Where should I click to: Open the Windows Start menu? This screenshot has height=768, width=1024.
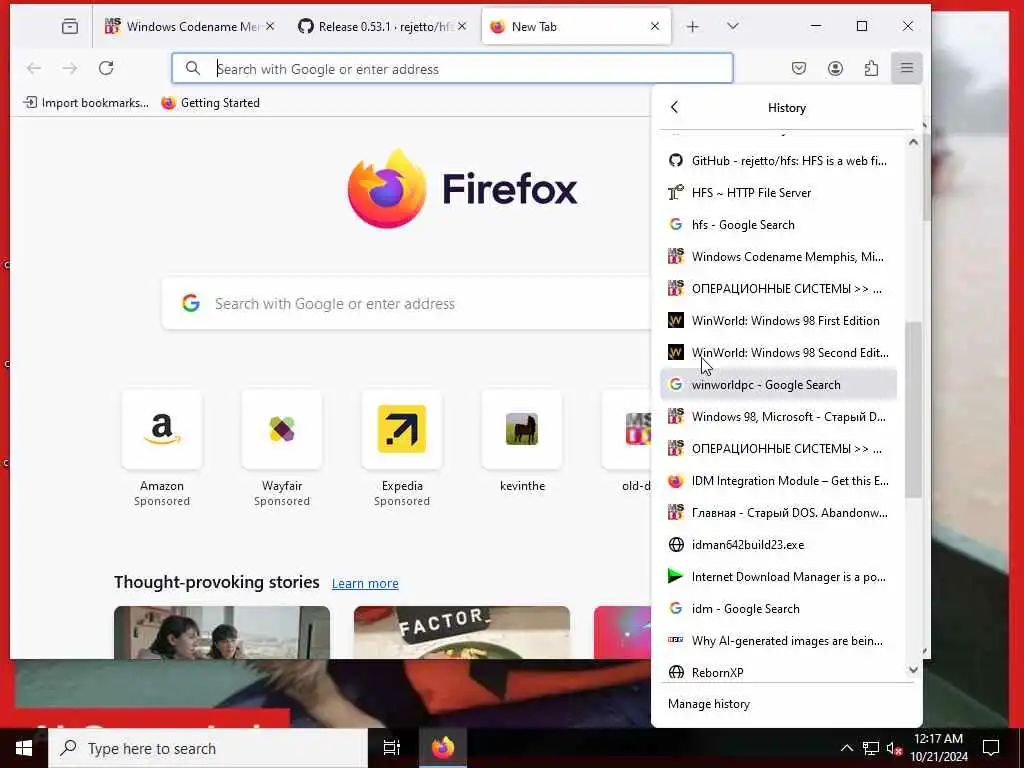[x=24, y=748]
